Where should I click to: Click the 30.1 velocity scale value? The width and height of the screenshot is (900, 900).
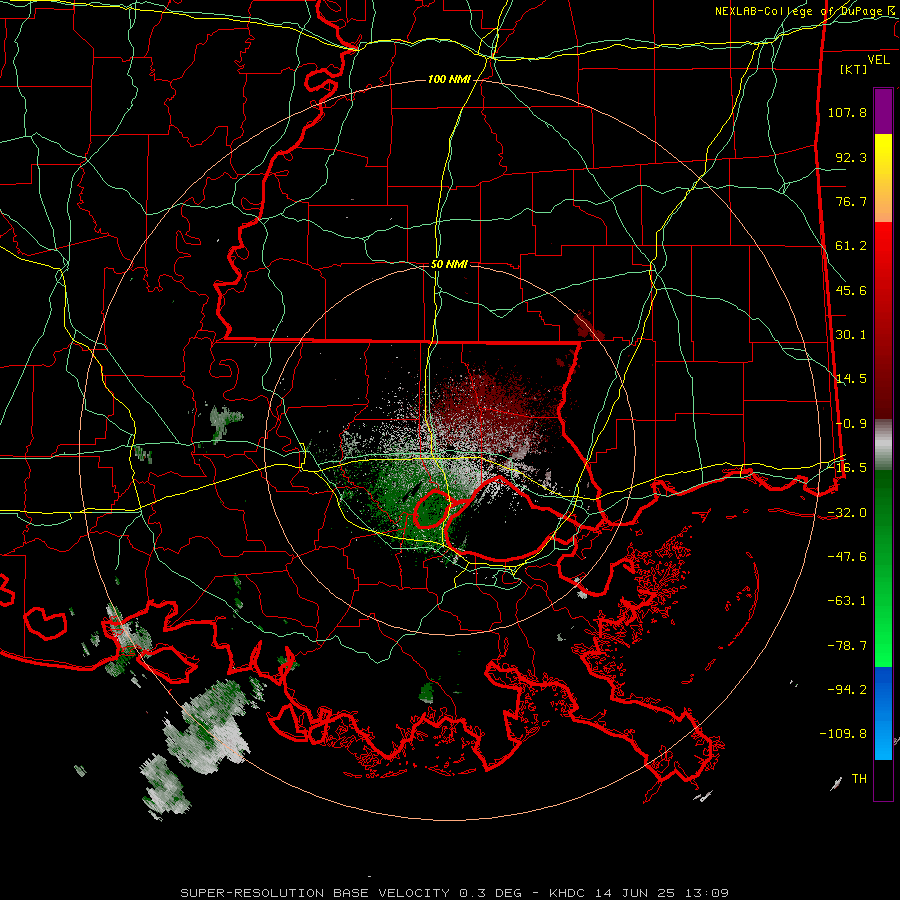point(851,335)
